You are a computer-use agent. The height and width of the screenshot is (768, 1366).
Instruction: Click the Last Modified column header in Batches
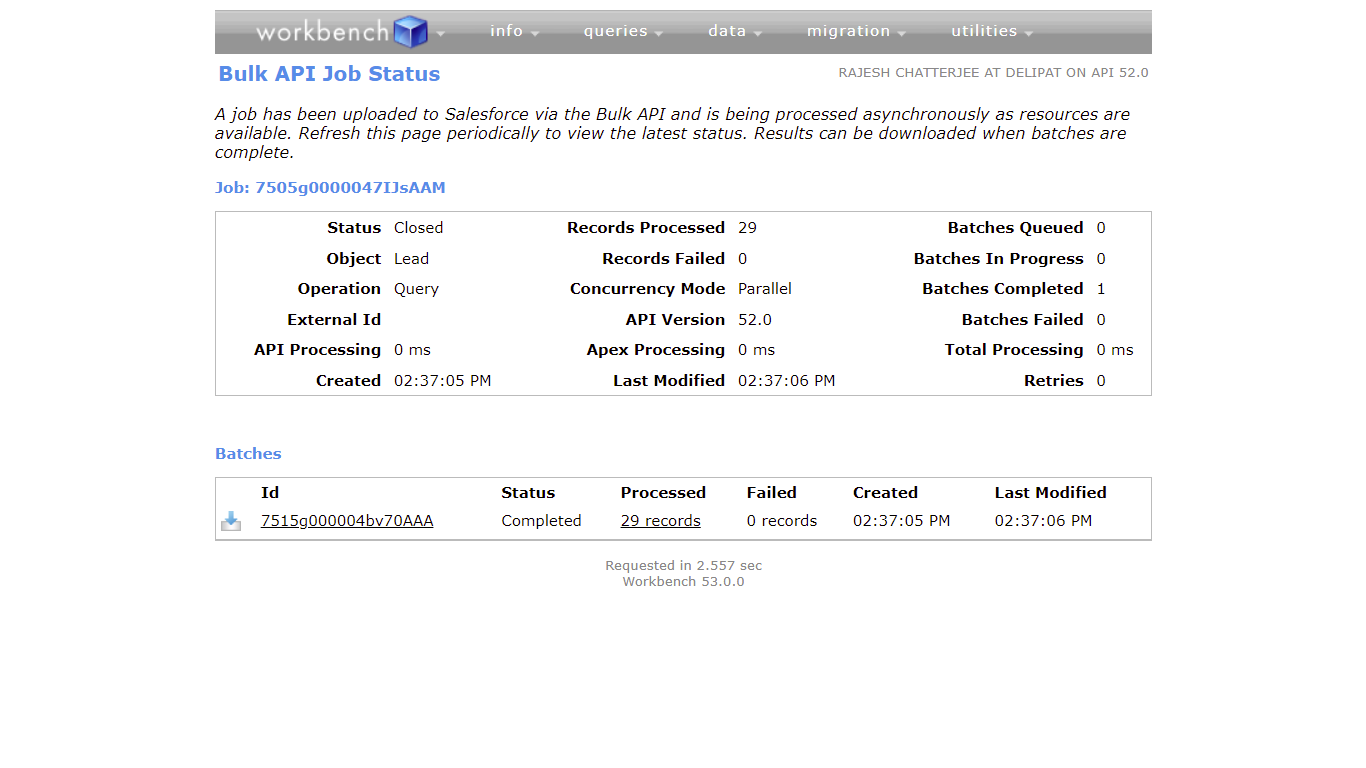[x=1051, y=493]
